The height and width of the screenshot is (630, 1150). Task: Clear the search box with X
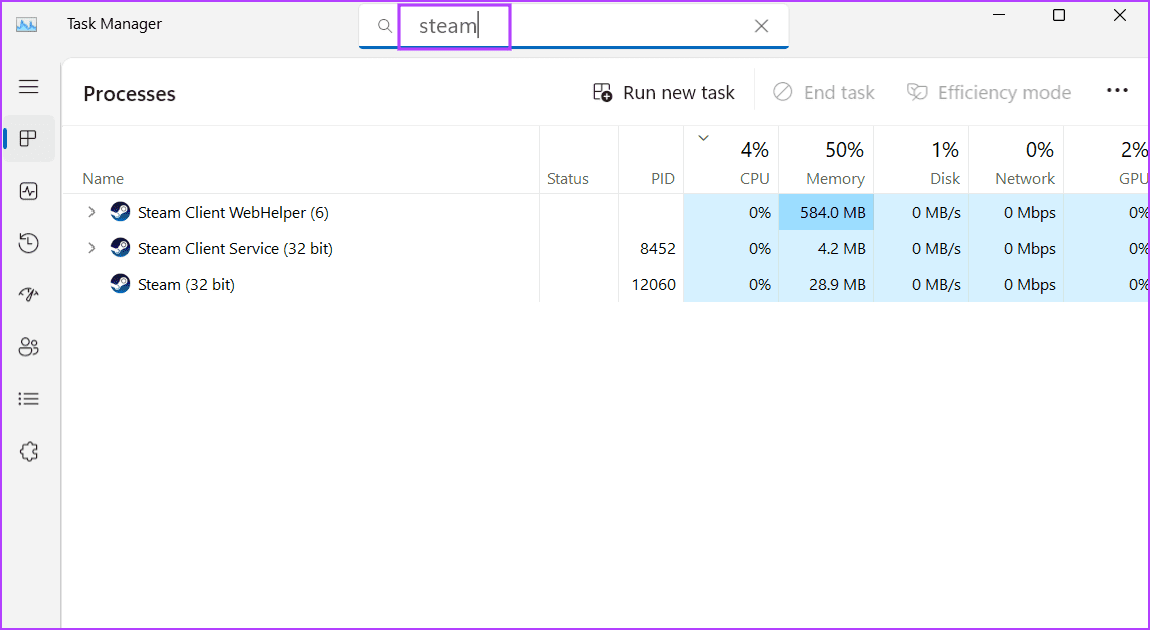click(761, 26)
